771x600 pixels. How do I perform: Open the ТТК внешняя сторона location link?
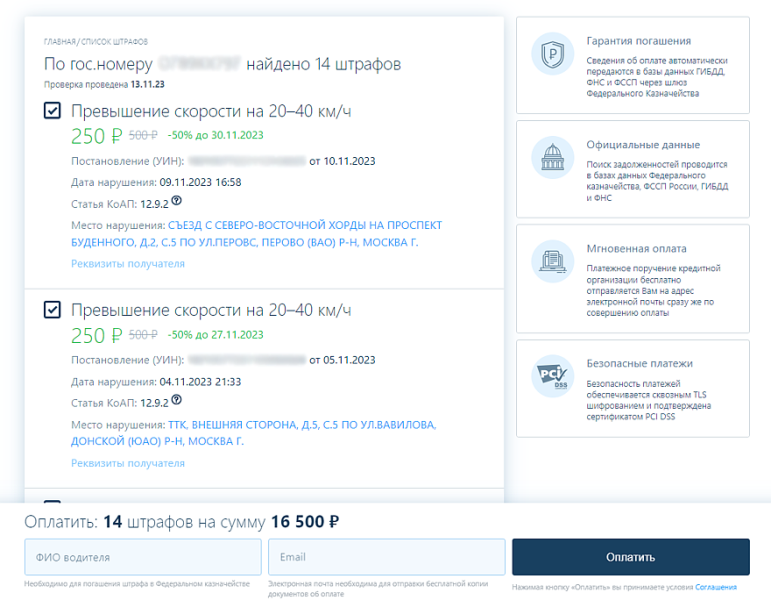(x=253, y=433)
